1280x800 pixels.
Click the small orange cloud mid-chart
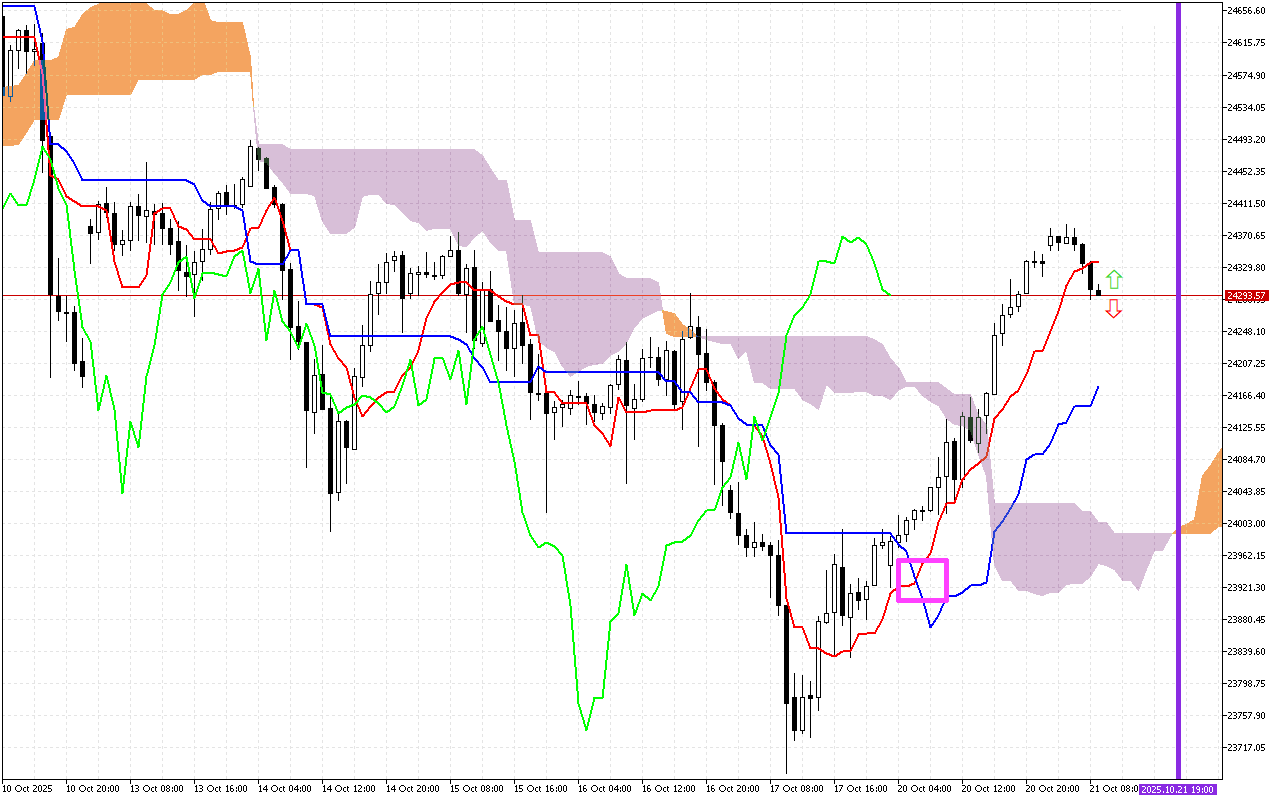[673, 324]
